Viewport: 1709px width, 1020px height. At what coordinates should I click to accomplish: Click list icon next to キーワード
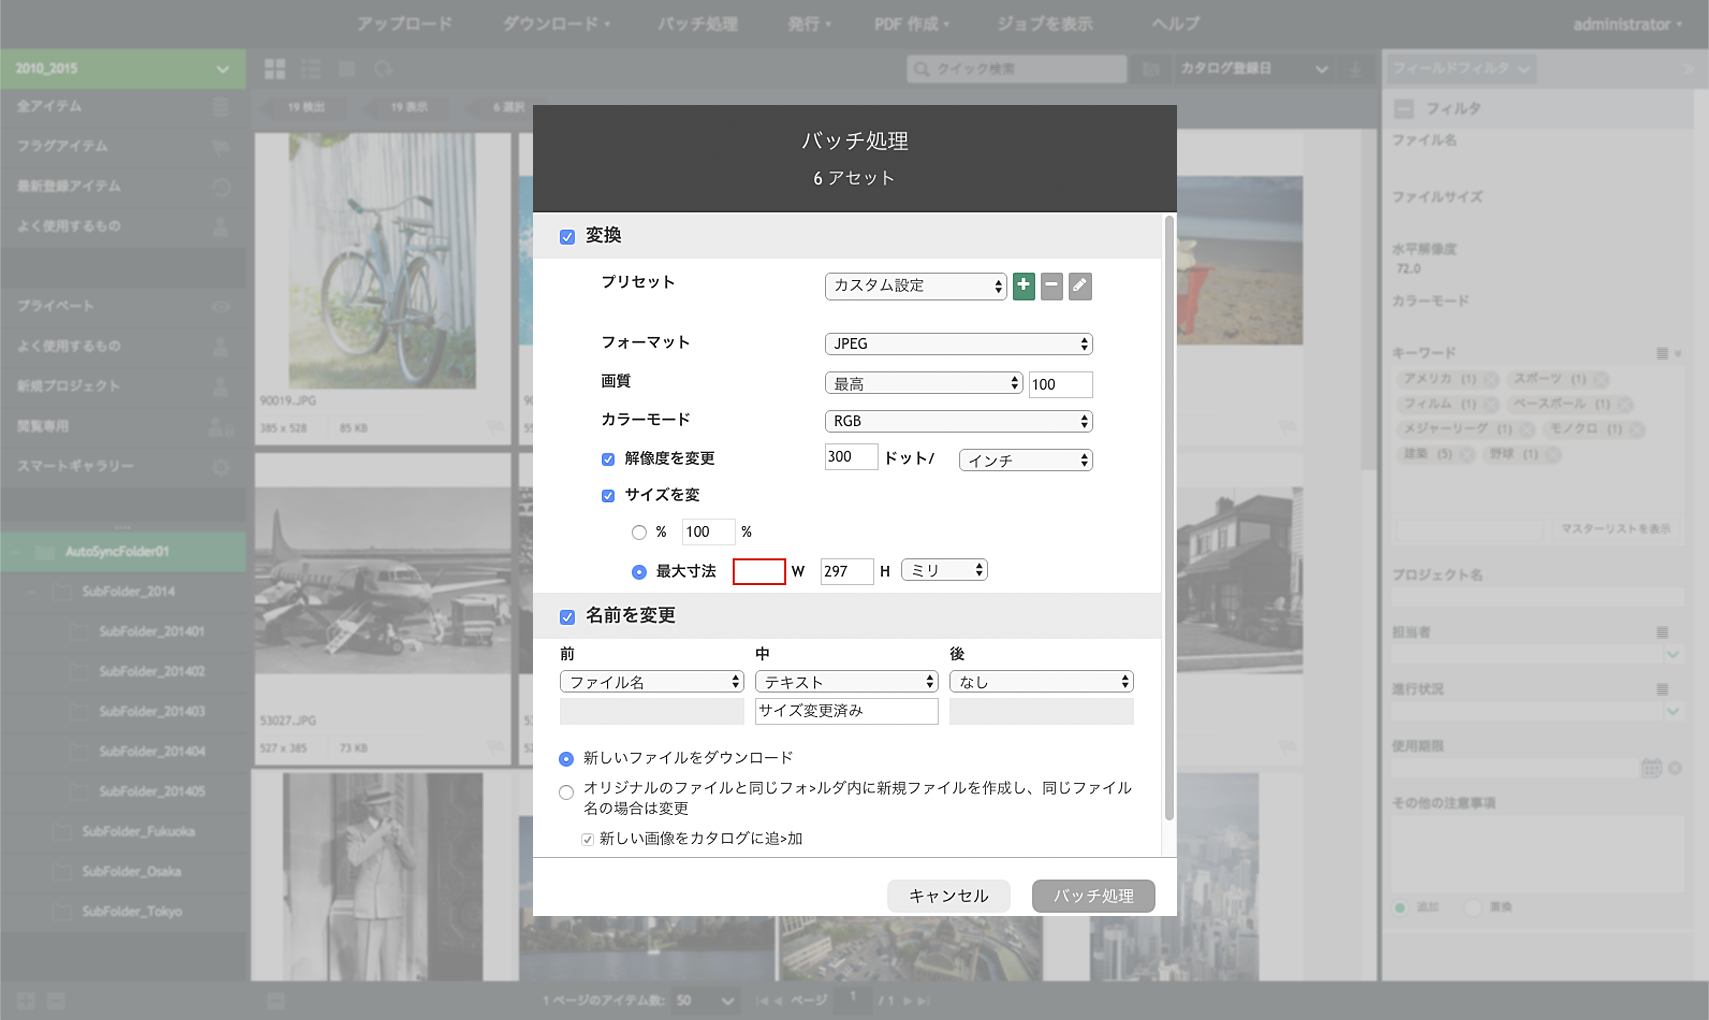point(1662,353)
